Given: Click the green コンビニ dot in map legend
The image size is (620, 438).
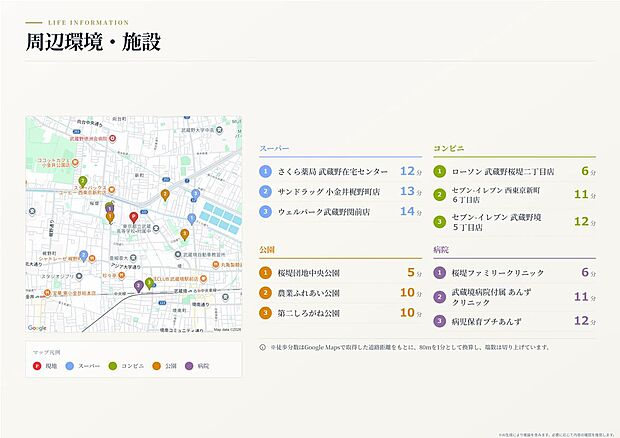Looking at the screenshot, I should tap(113, 366).
